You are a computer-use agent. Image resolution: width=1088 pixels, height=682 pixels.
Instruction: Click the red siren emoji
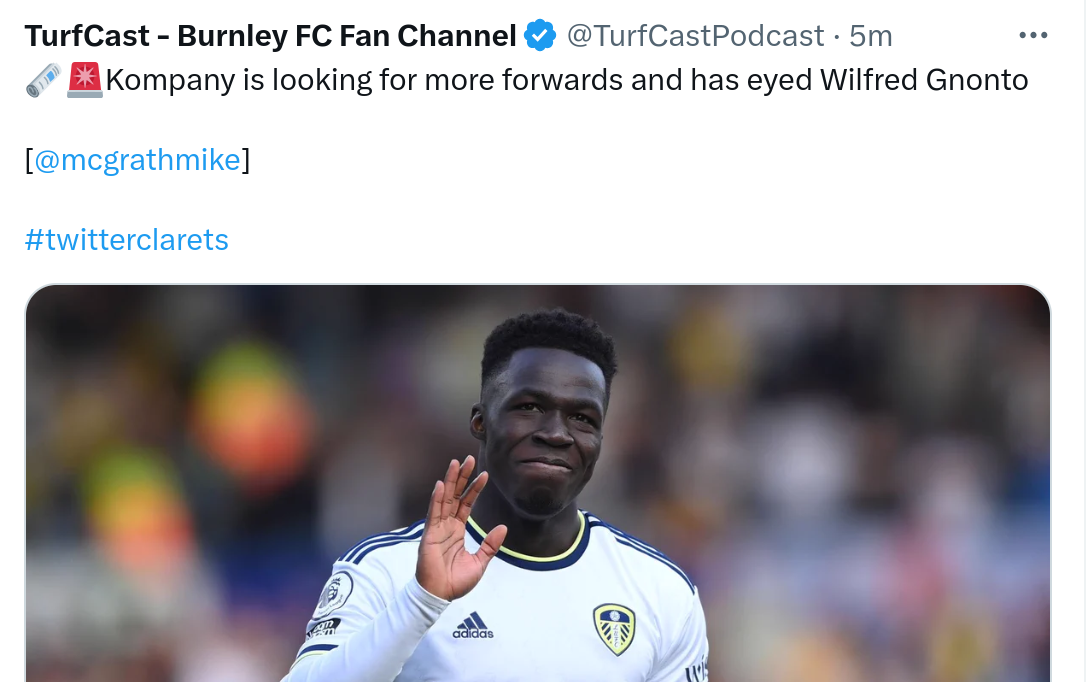point(85,80)
